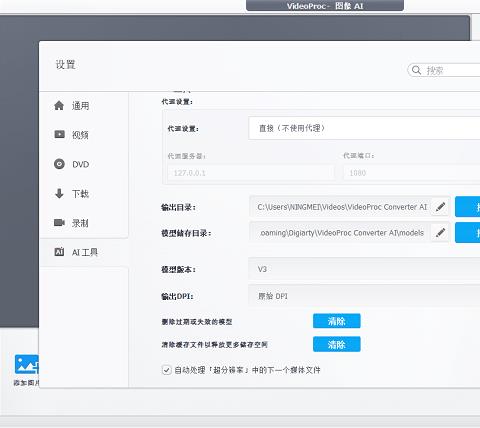Image resolution: width=480 pixels, height=428 pixels.
Task: Click the proxy server 127.0.0.1 field
Action: (x=251, y=173)
